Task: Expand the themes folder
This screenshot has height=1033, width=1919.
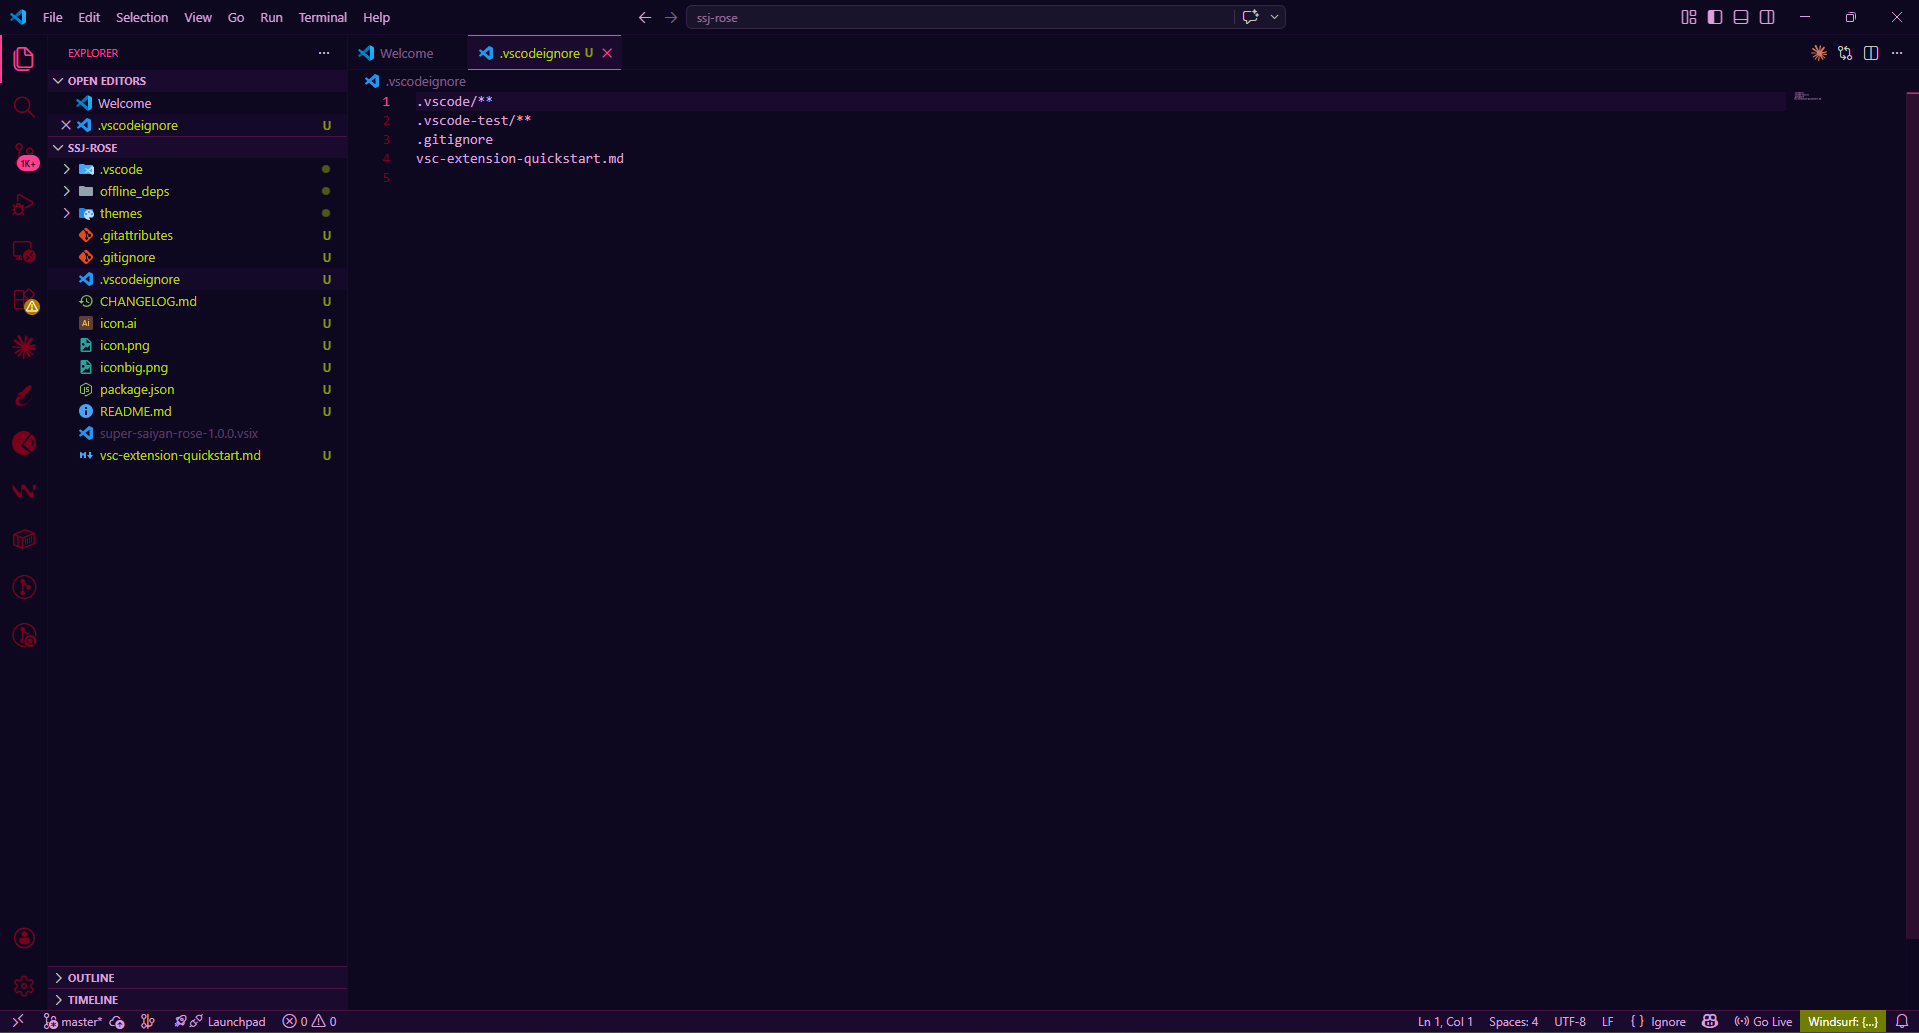Action: coord(197,214)
